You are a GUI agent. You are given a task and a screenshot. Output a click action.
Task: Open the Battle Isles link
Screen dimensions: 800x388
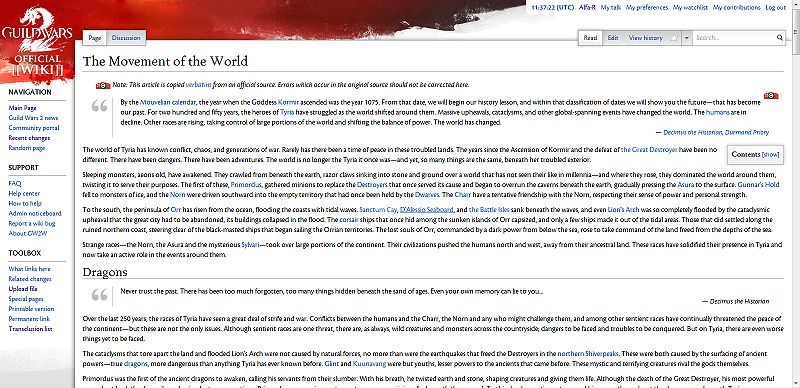coord(489,209)
